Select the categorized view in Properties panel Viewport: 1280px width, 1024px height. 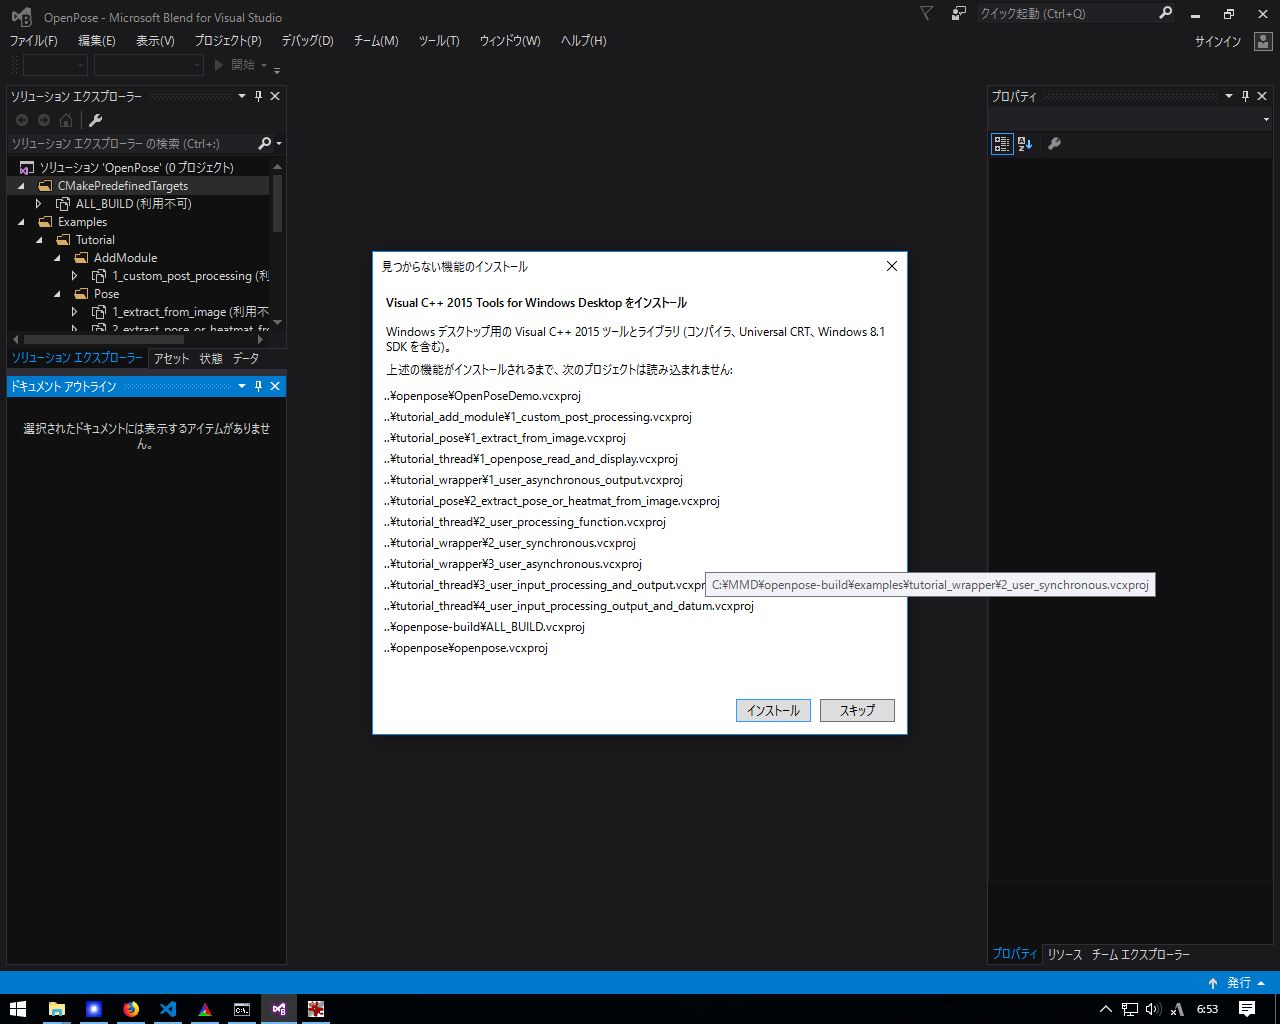1001,143
